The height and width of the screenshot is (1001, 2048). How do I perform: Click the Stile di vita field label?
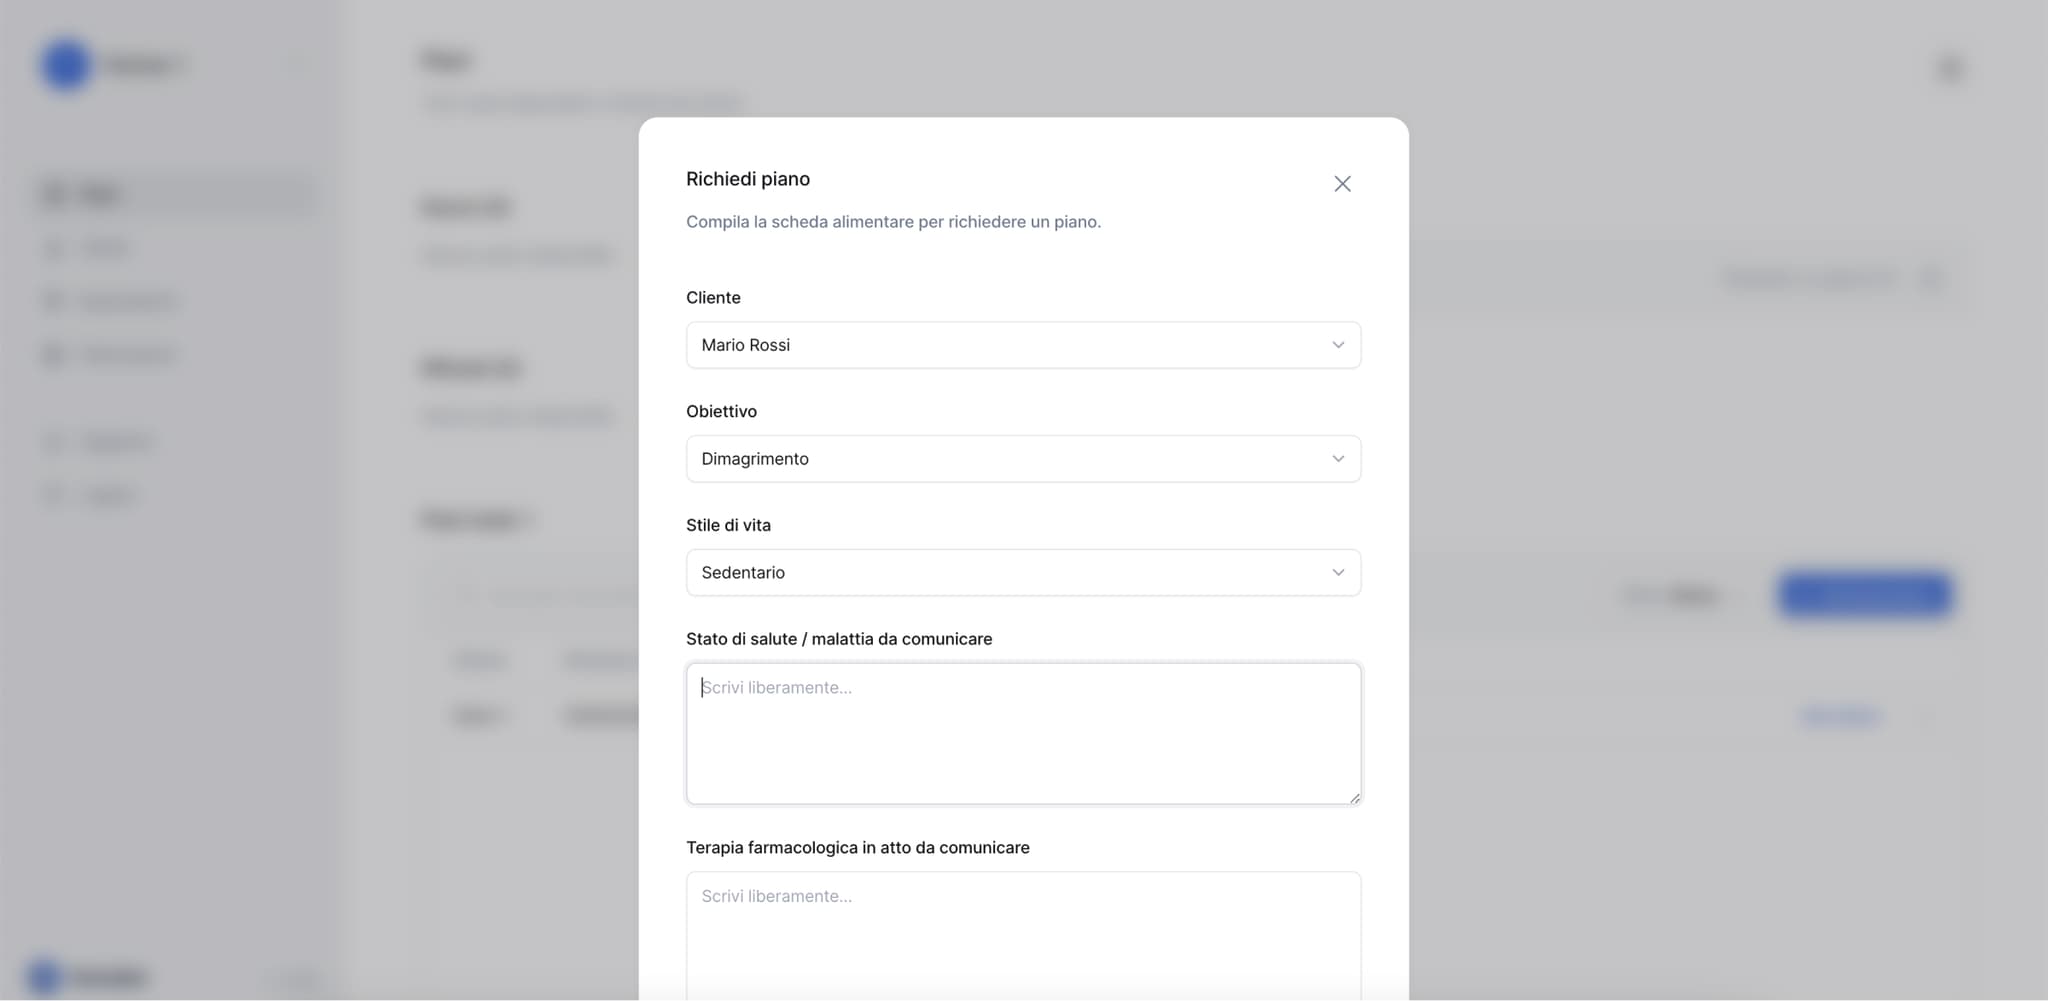728,526
